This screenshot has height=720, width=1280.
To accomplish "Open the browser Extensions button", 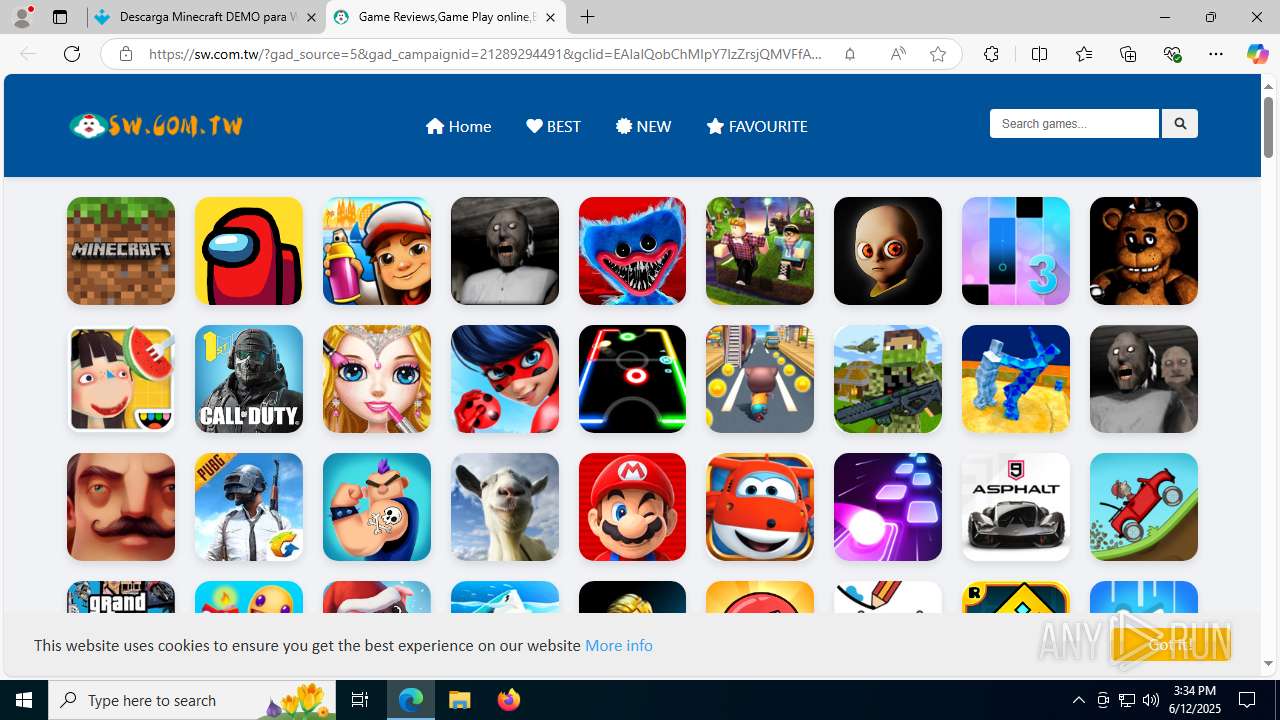I will coord(991,54).
